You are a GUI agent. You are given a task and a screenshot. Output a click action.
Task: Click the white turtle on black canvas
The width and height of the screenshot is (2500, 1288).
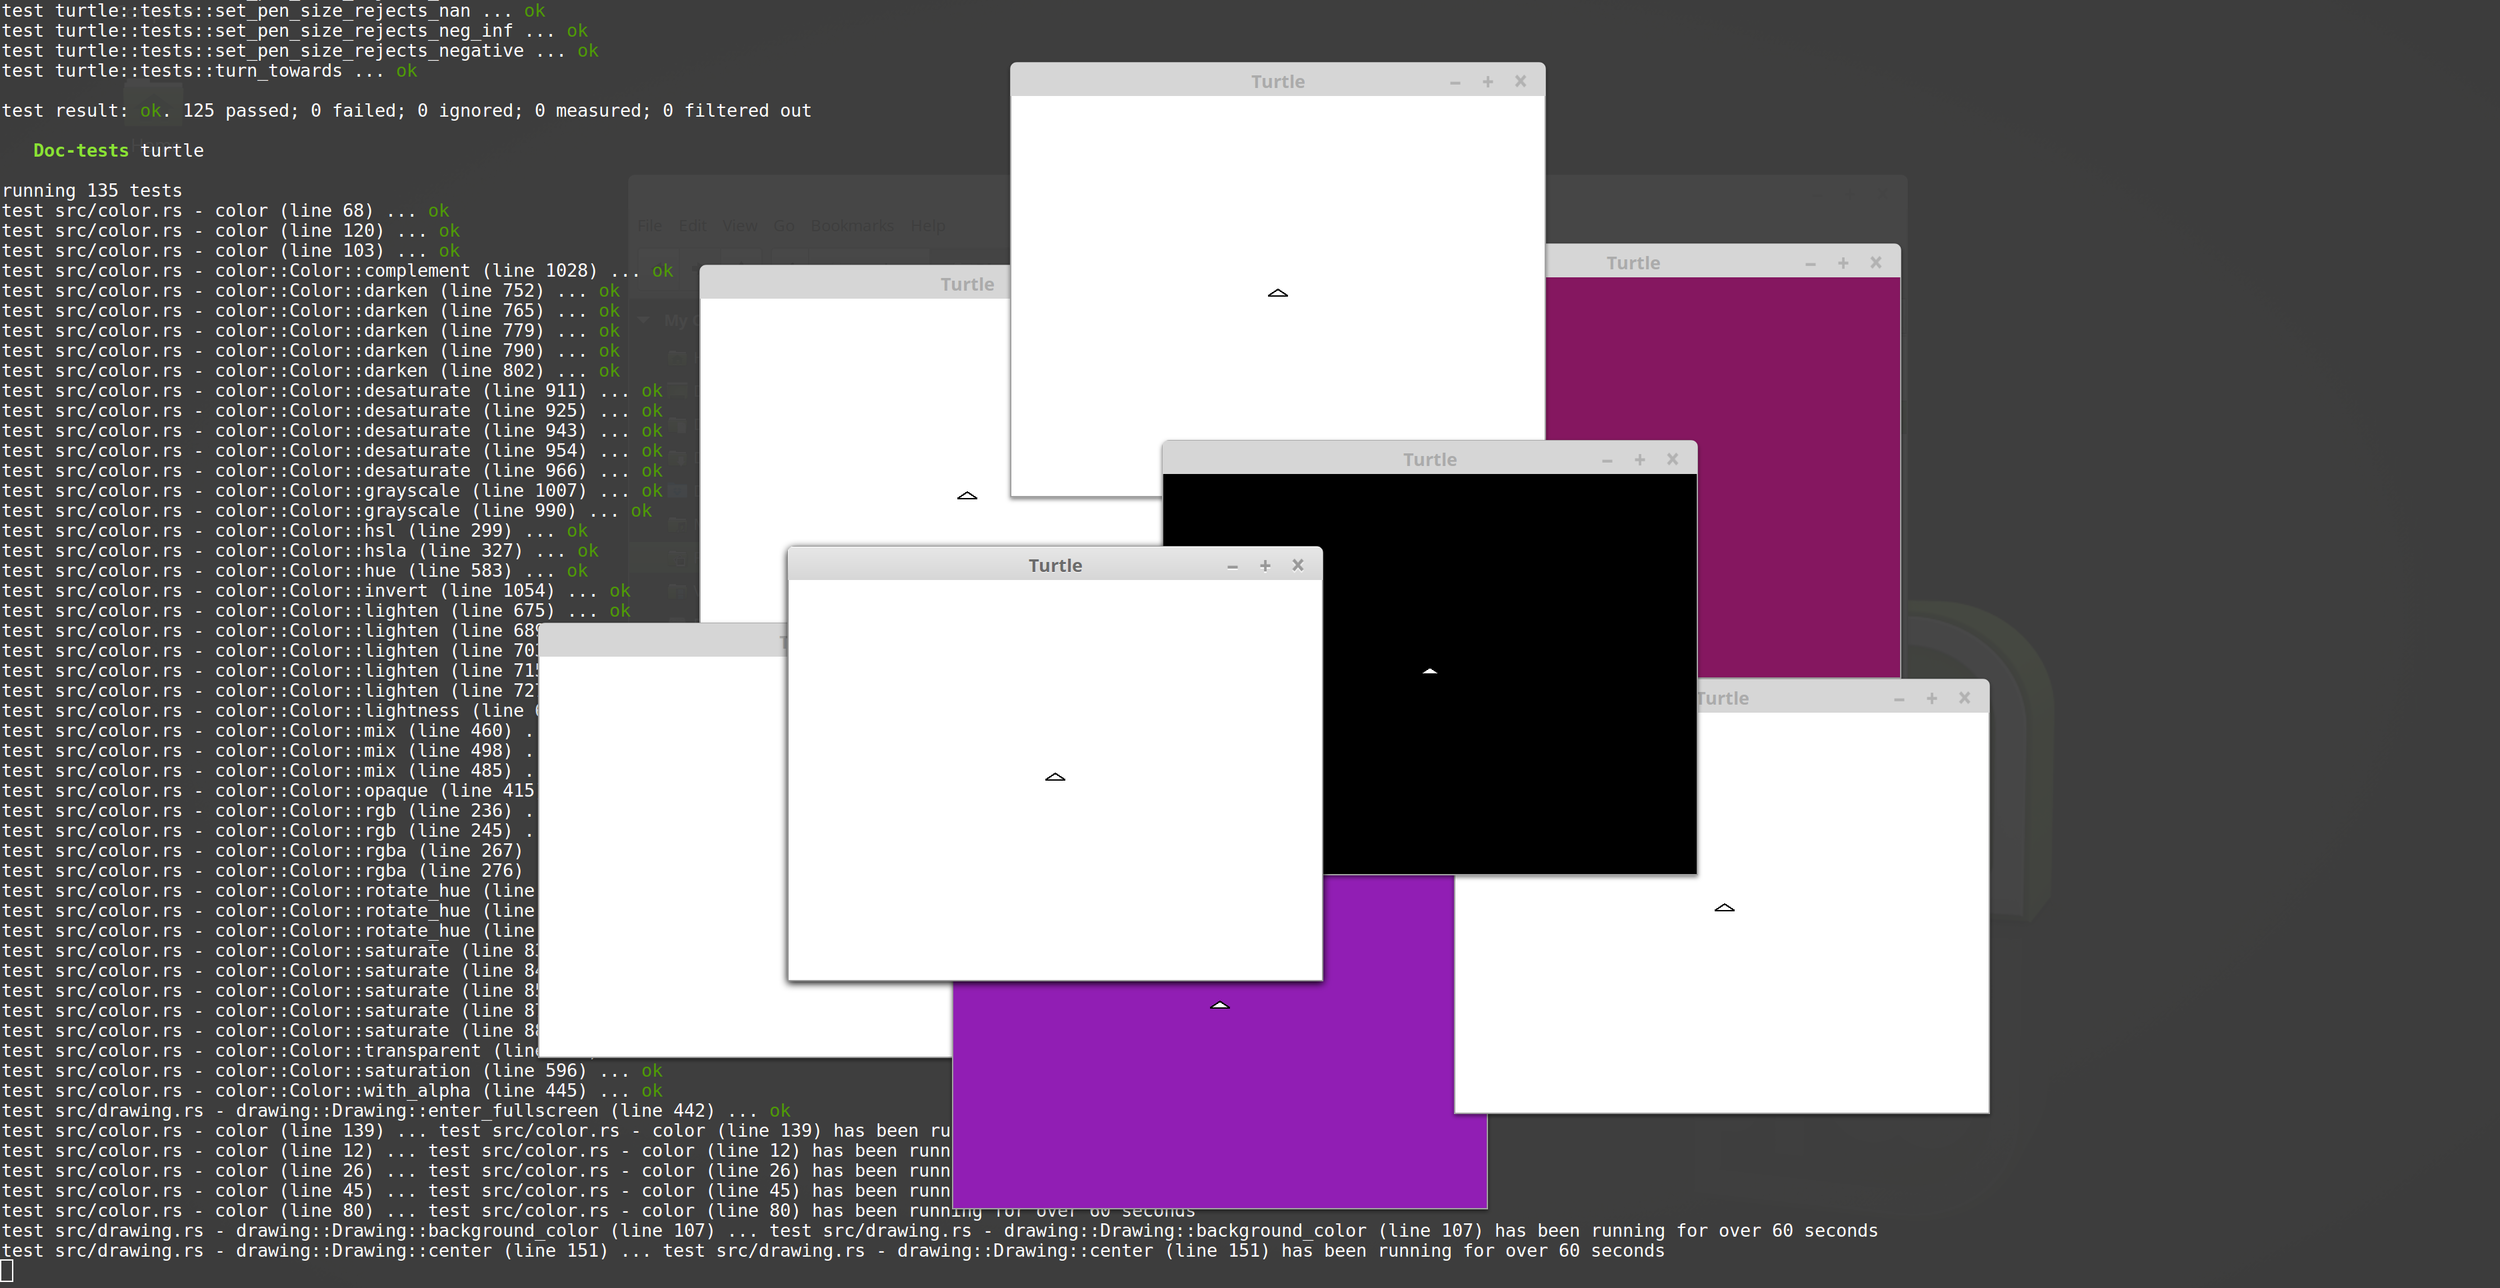click(1429, 671)
